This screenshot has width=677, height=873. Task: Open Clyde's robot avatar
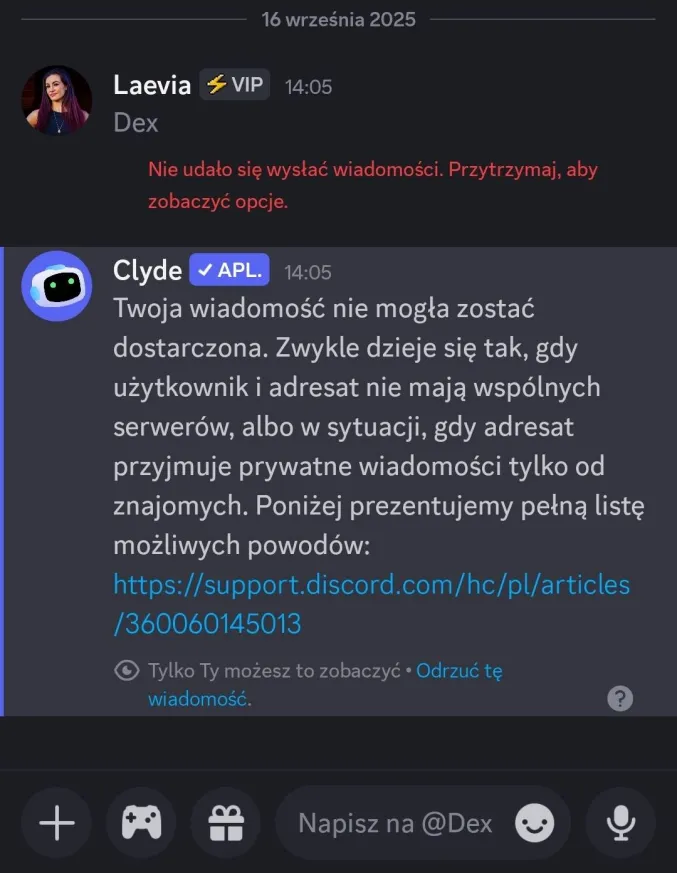[x=57, y=286]
